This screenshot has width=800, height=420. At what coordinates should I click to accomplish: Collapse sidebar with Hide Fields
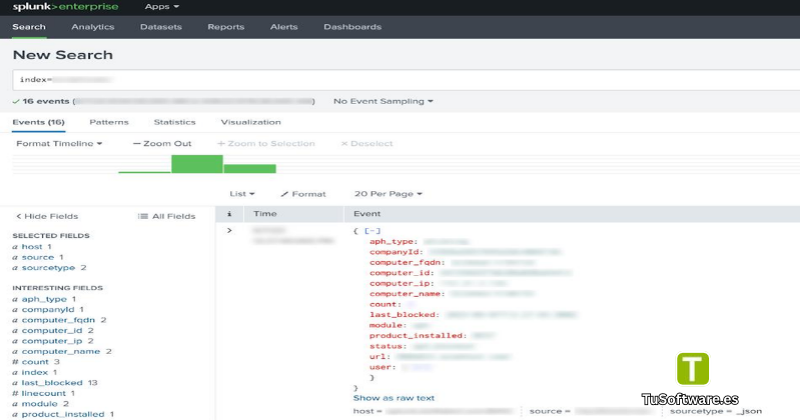[x=47, y=216]
